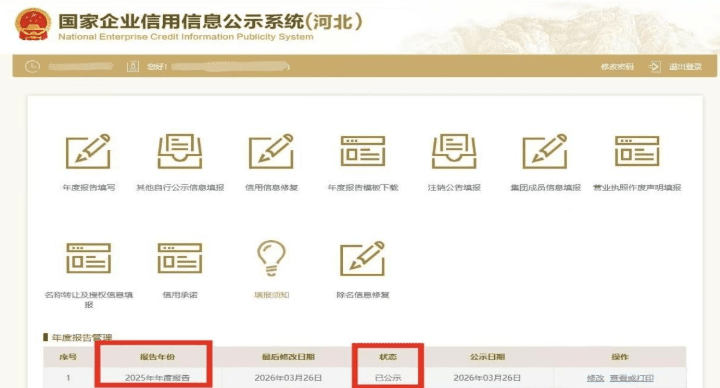
Task: Select the 2025年年度报告 cell
Action: pos(157,378)
